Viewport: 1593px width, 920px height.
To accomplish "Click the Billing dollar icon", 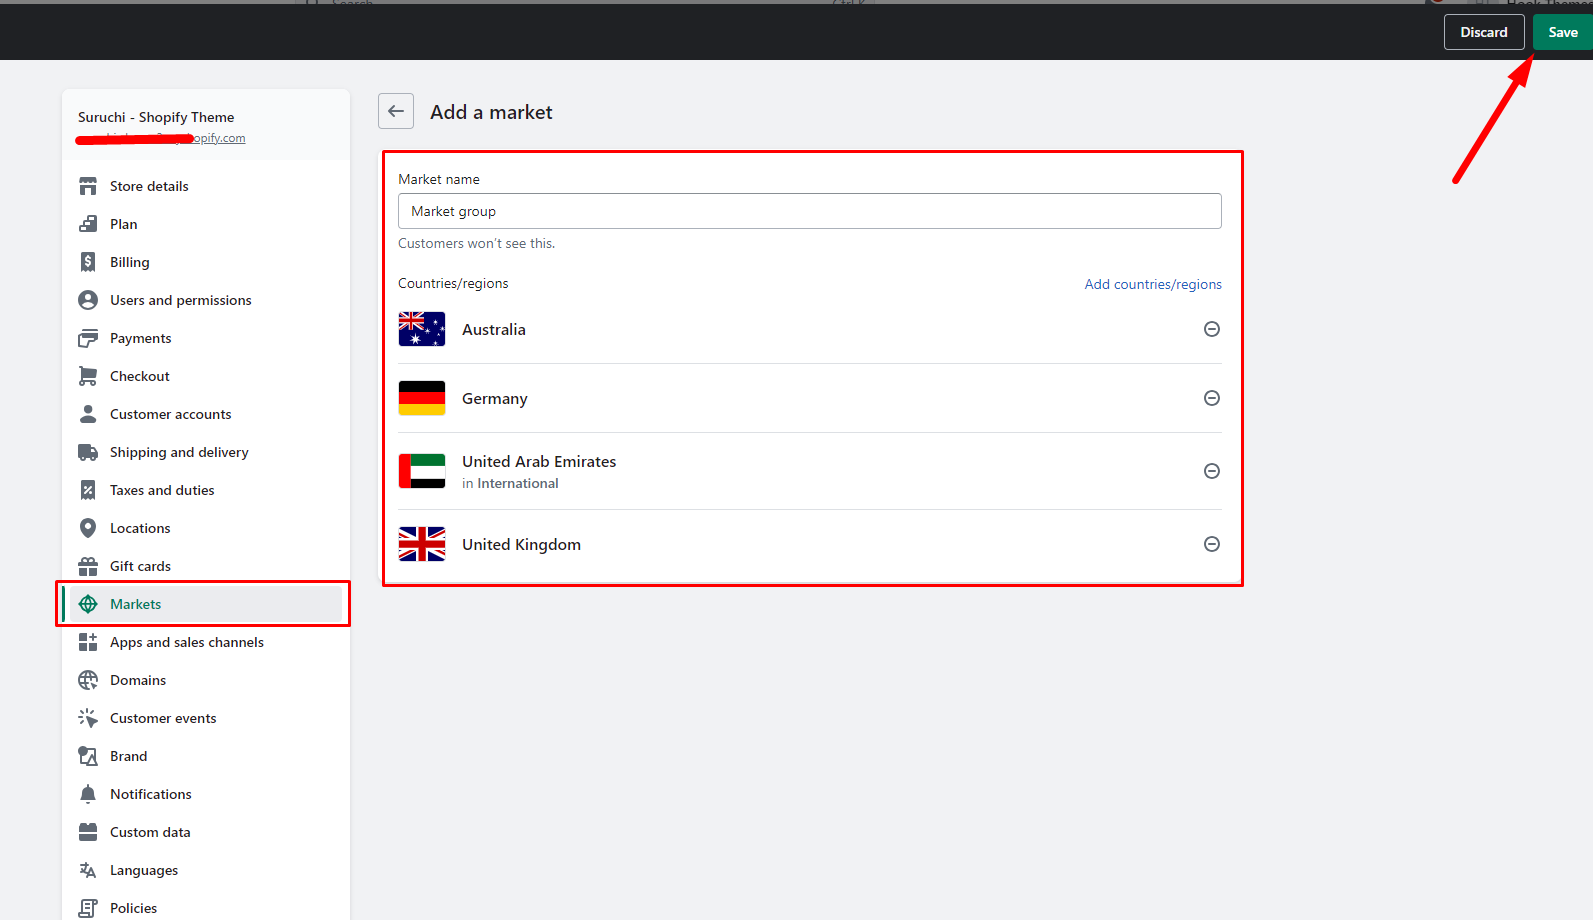I will [88, 262].
